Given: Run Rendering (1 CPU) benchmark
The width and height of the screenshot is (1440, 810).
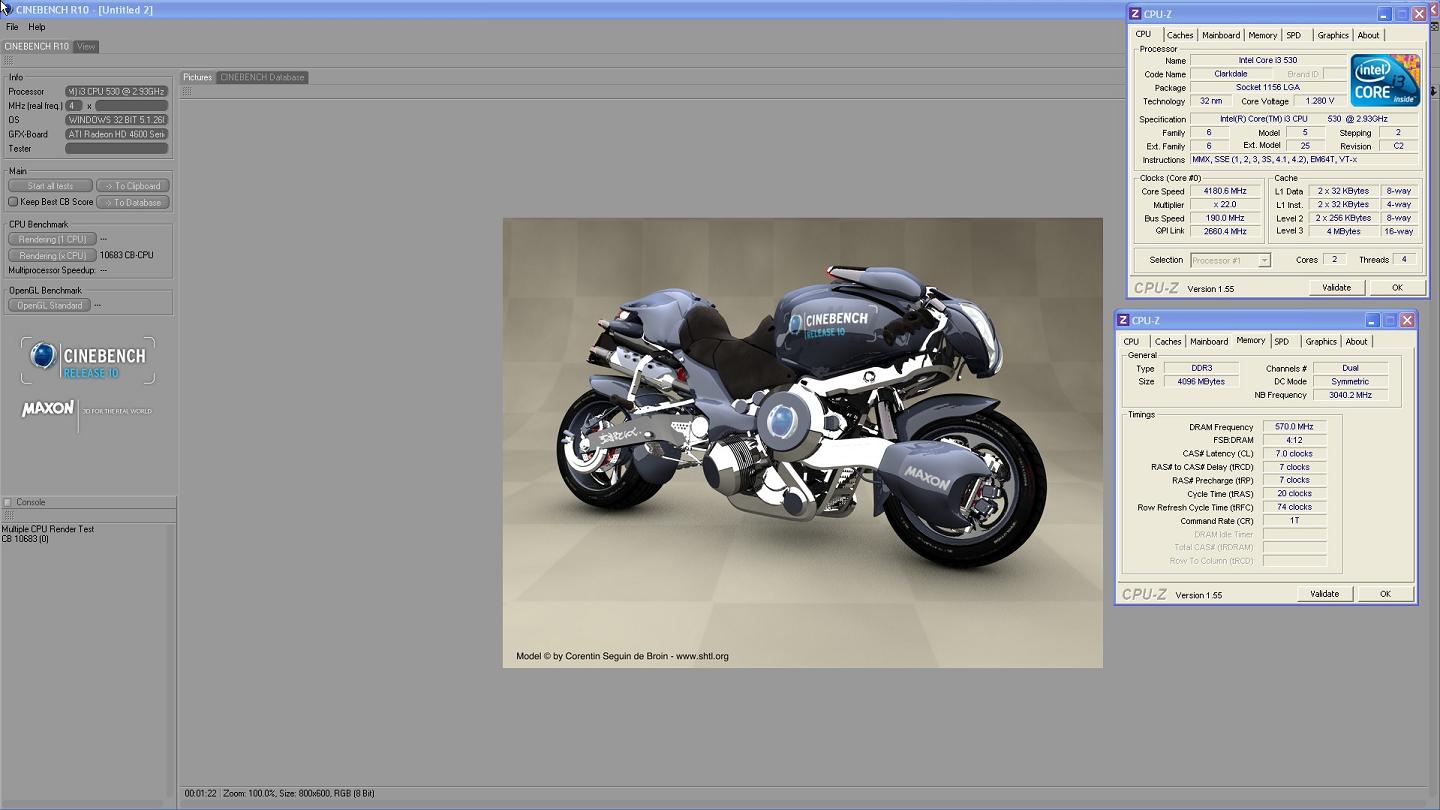Looking at the screenshot, I should click(x=52, y=239).
